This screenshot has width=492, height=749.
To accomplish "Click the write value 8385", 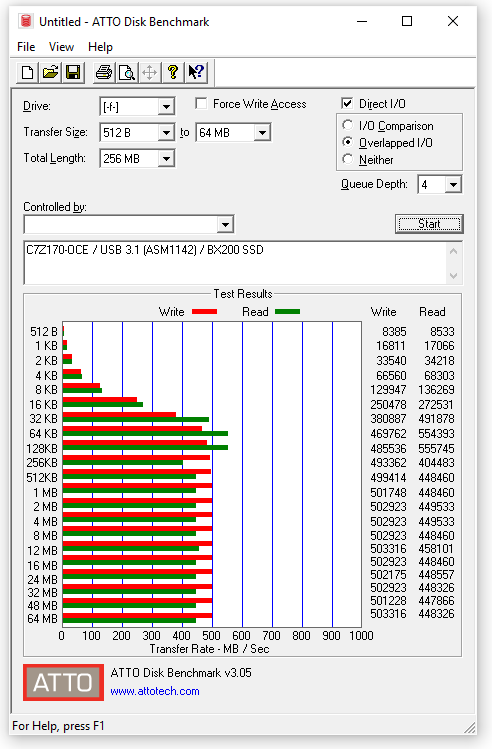I will pyautogui.click(x=394, y=332).
